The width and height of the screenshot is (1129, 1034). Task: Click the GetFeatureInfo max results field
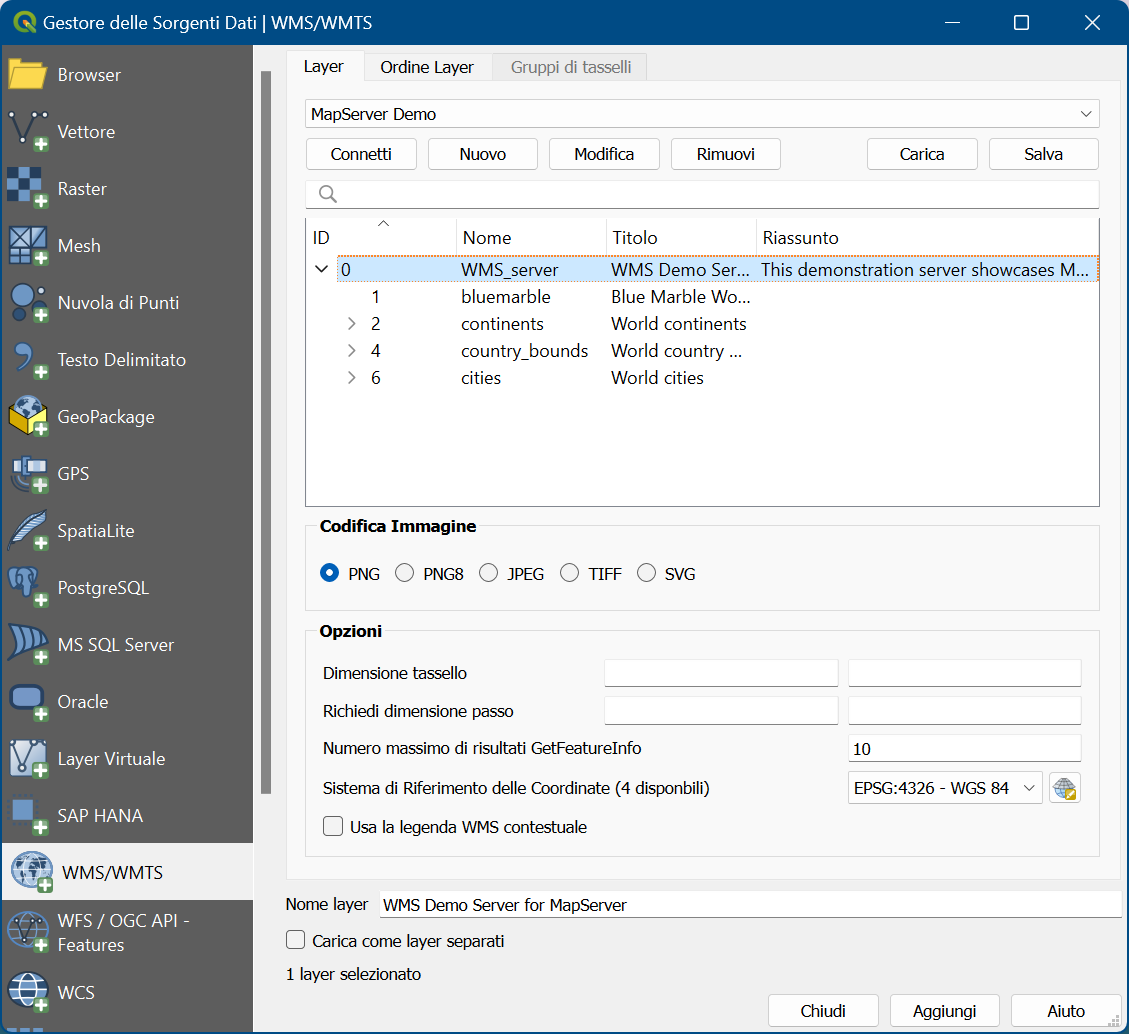pyautogui.click(x=965, y=749)
